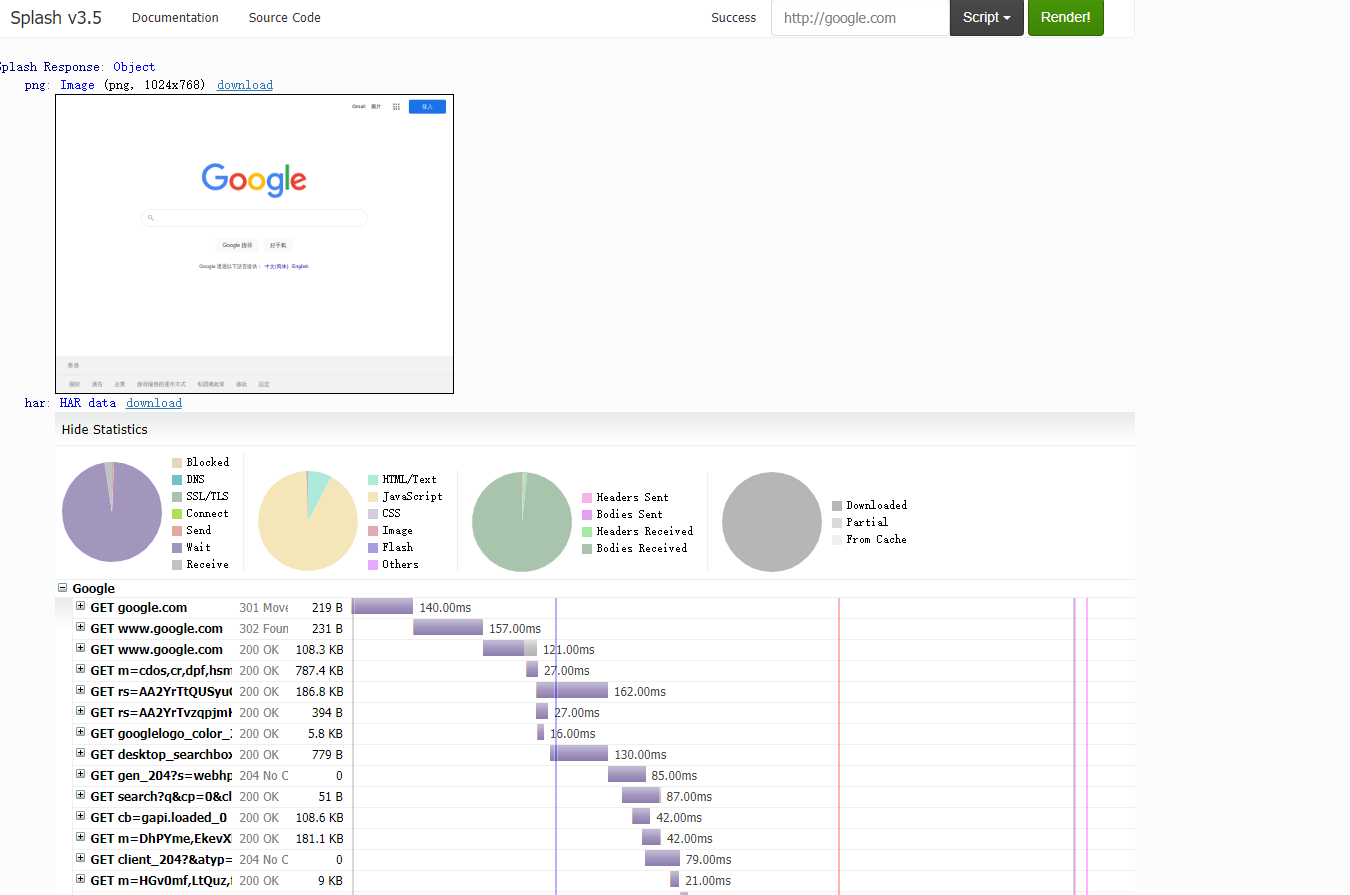
Task: Click the HTML/Text legend swatch
Action: coord(373,480)
